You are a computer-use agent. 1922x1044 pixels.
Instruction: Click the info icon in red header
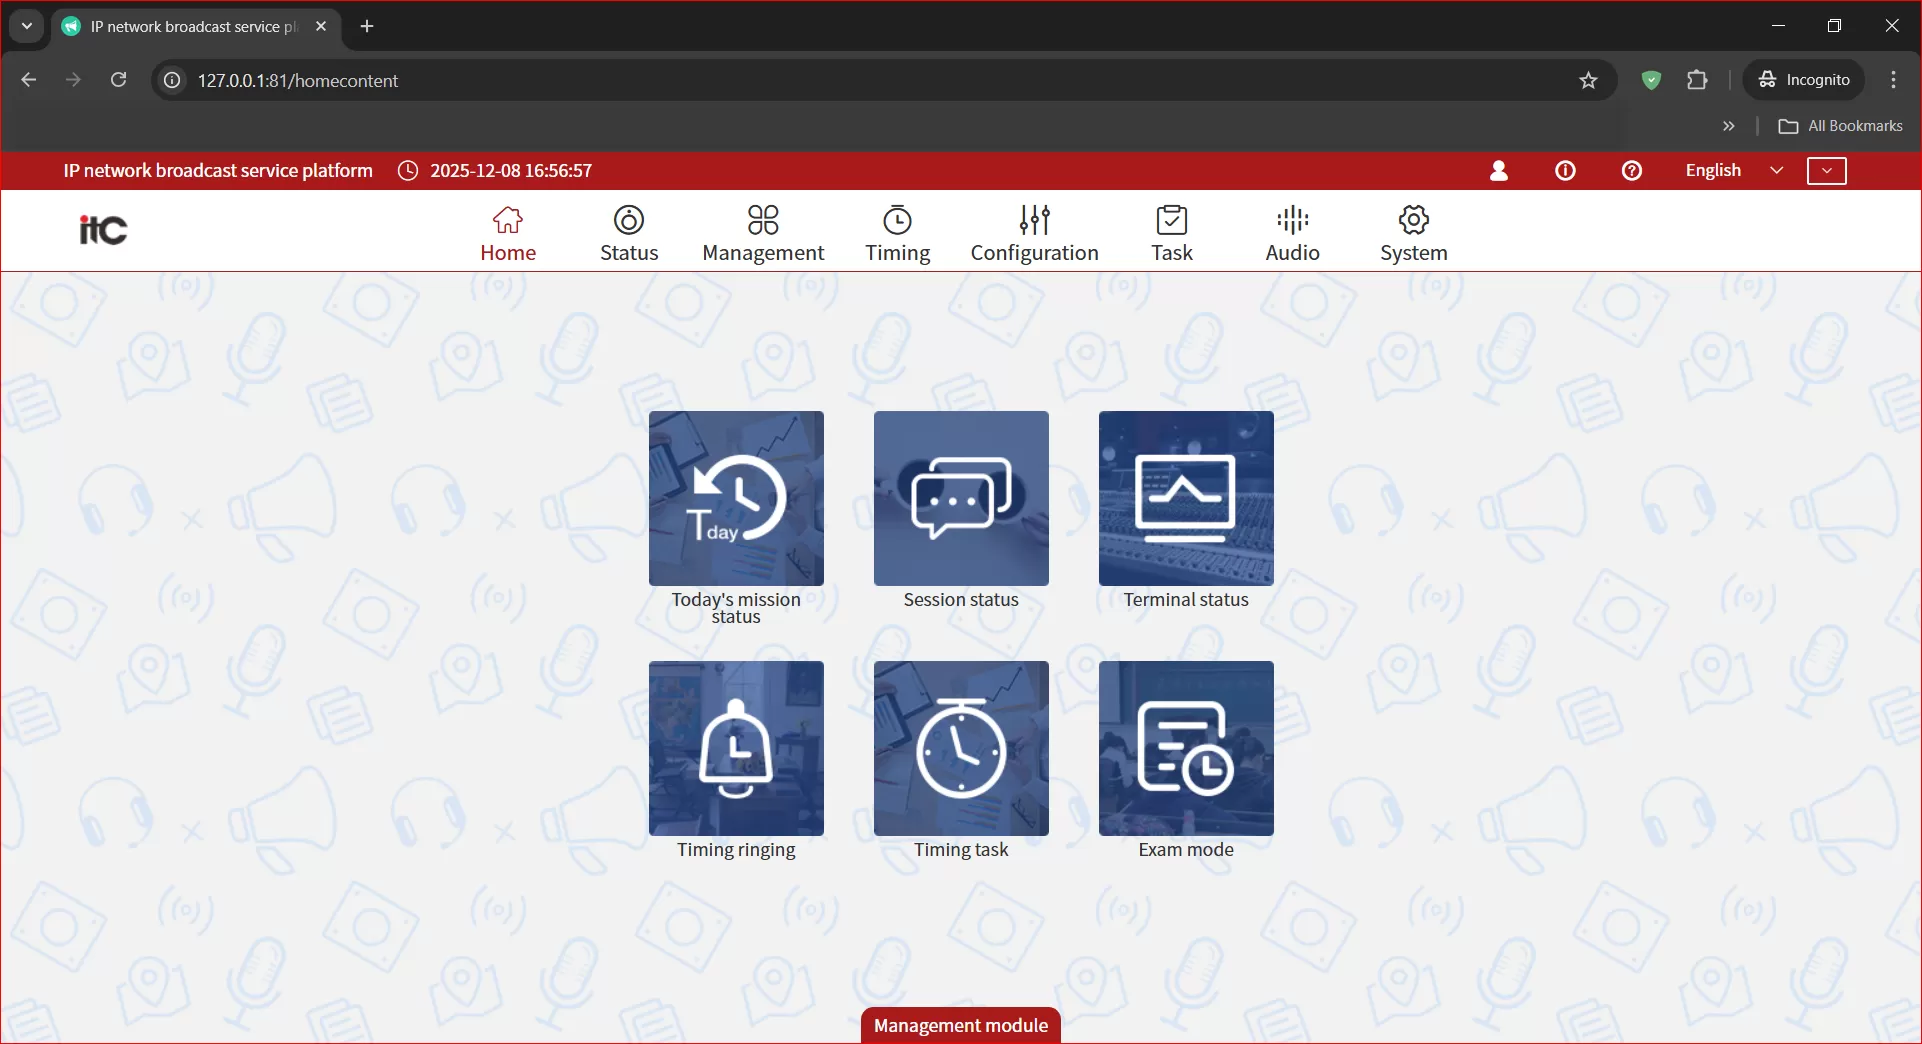click(x=1565, y=171)
